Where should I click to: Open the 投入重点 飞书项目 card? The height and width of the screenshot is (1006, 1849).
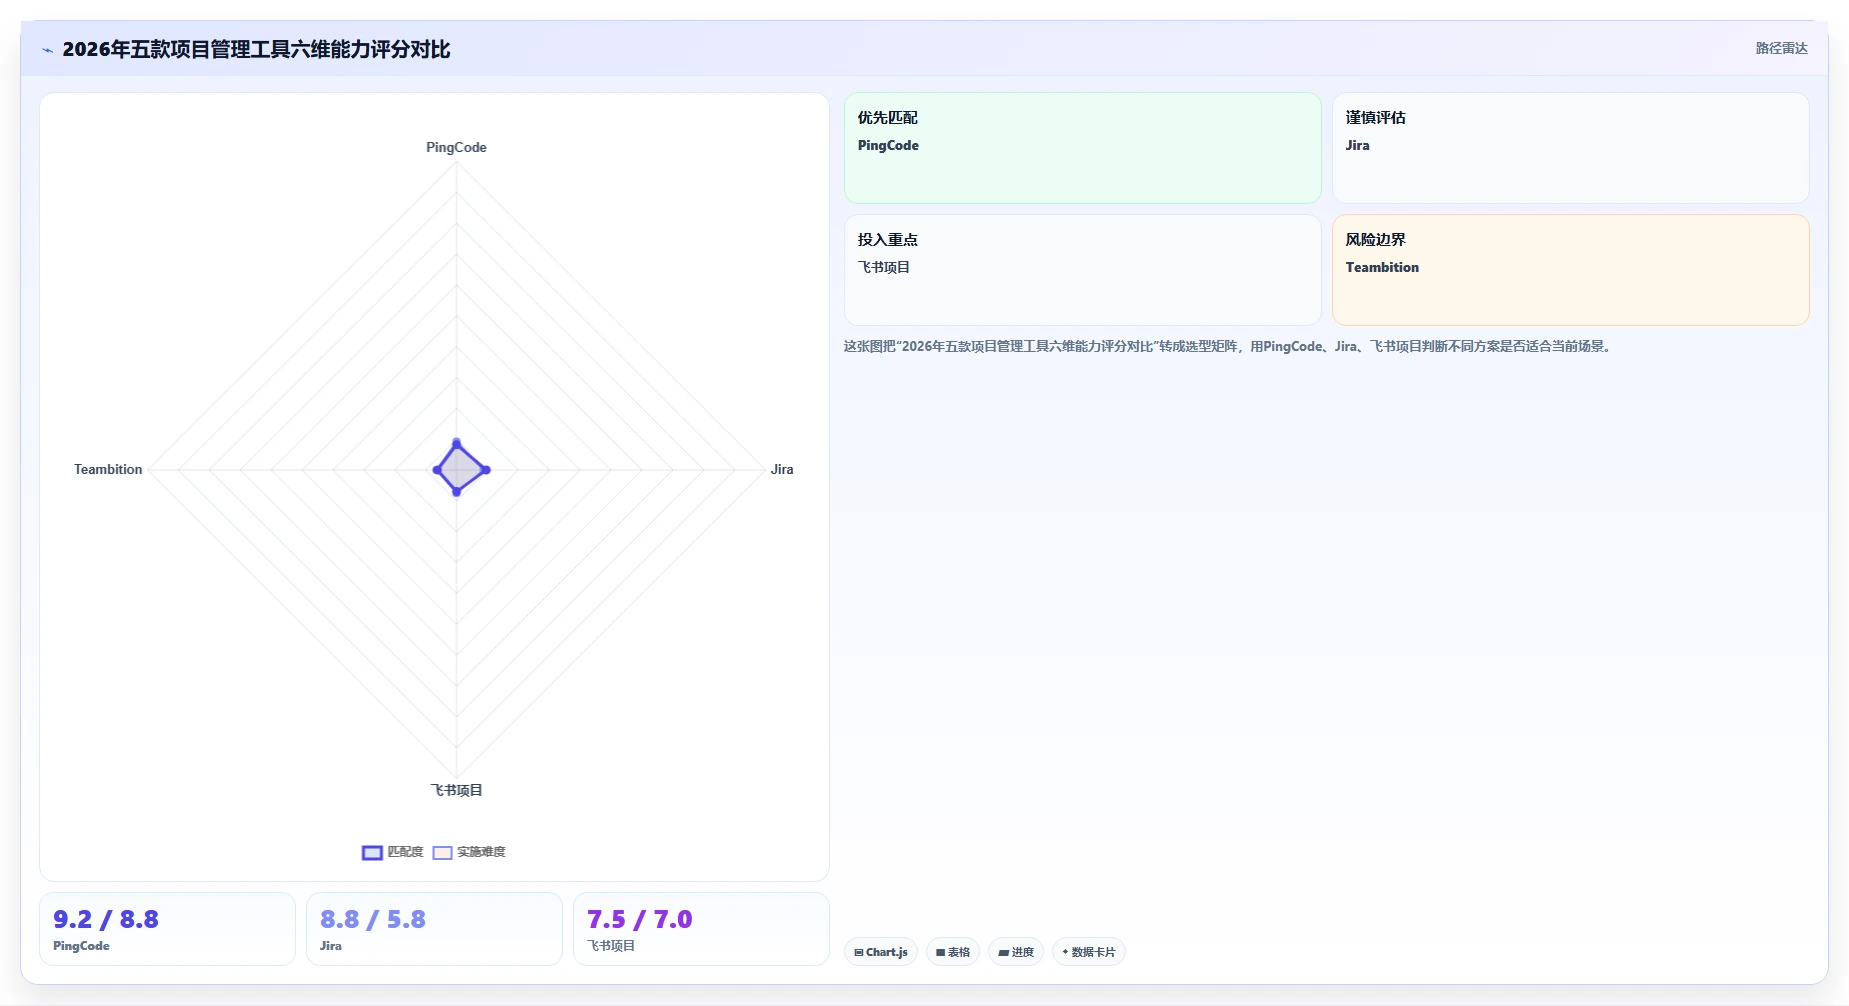tap(1082, 270)
